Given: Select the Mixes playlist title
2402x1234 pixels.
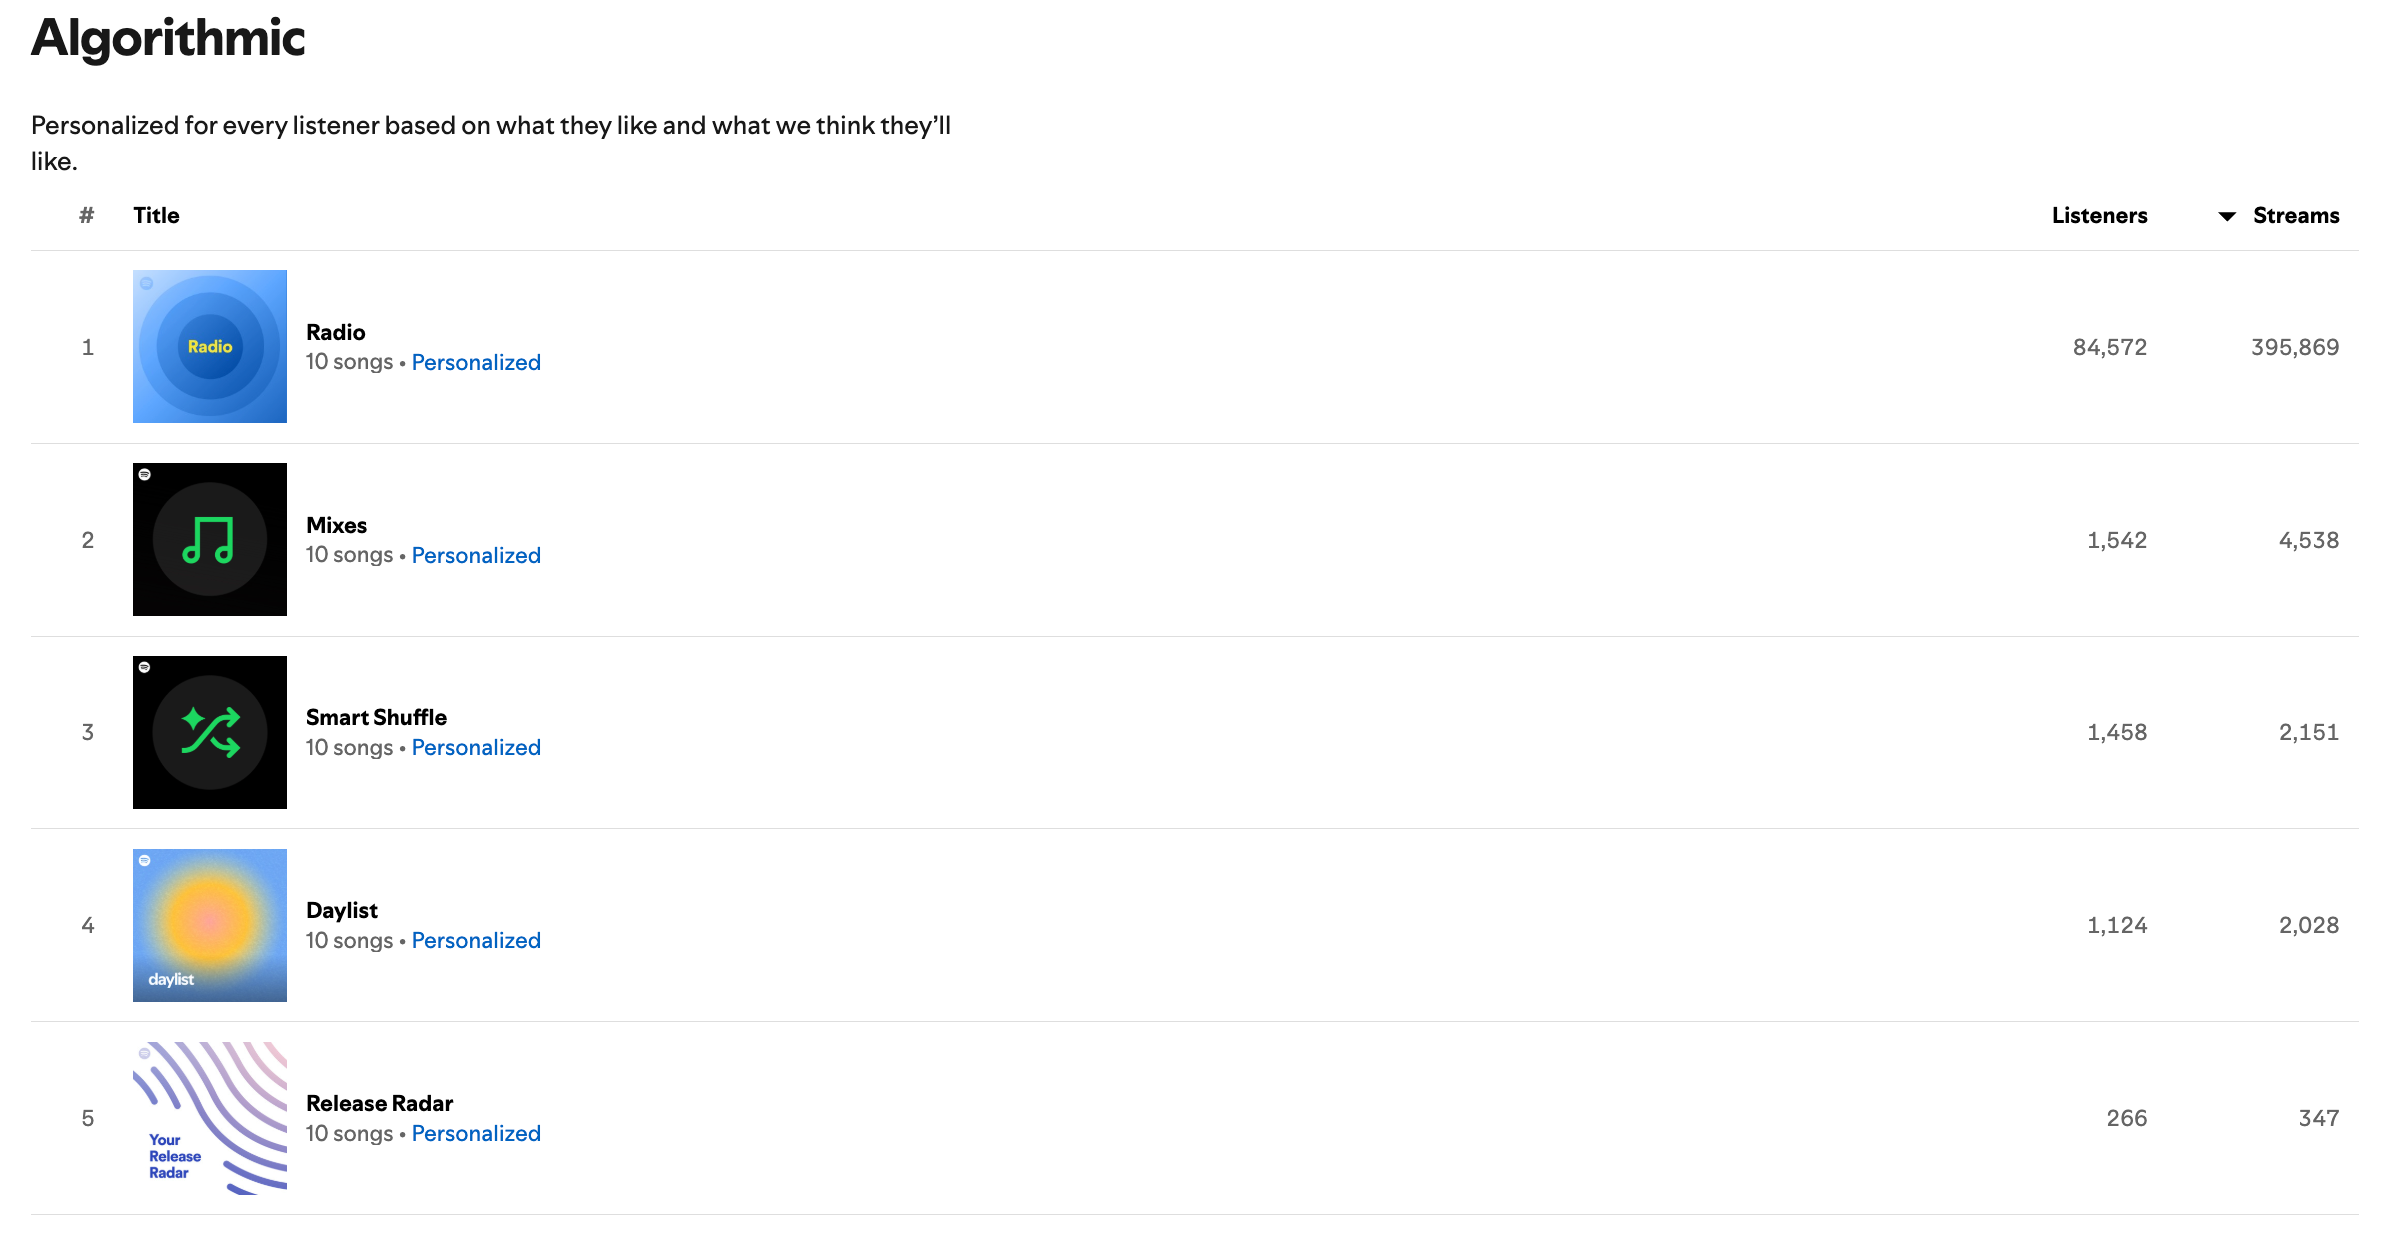Looking at the screenshot, I should tap(336, 525).
